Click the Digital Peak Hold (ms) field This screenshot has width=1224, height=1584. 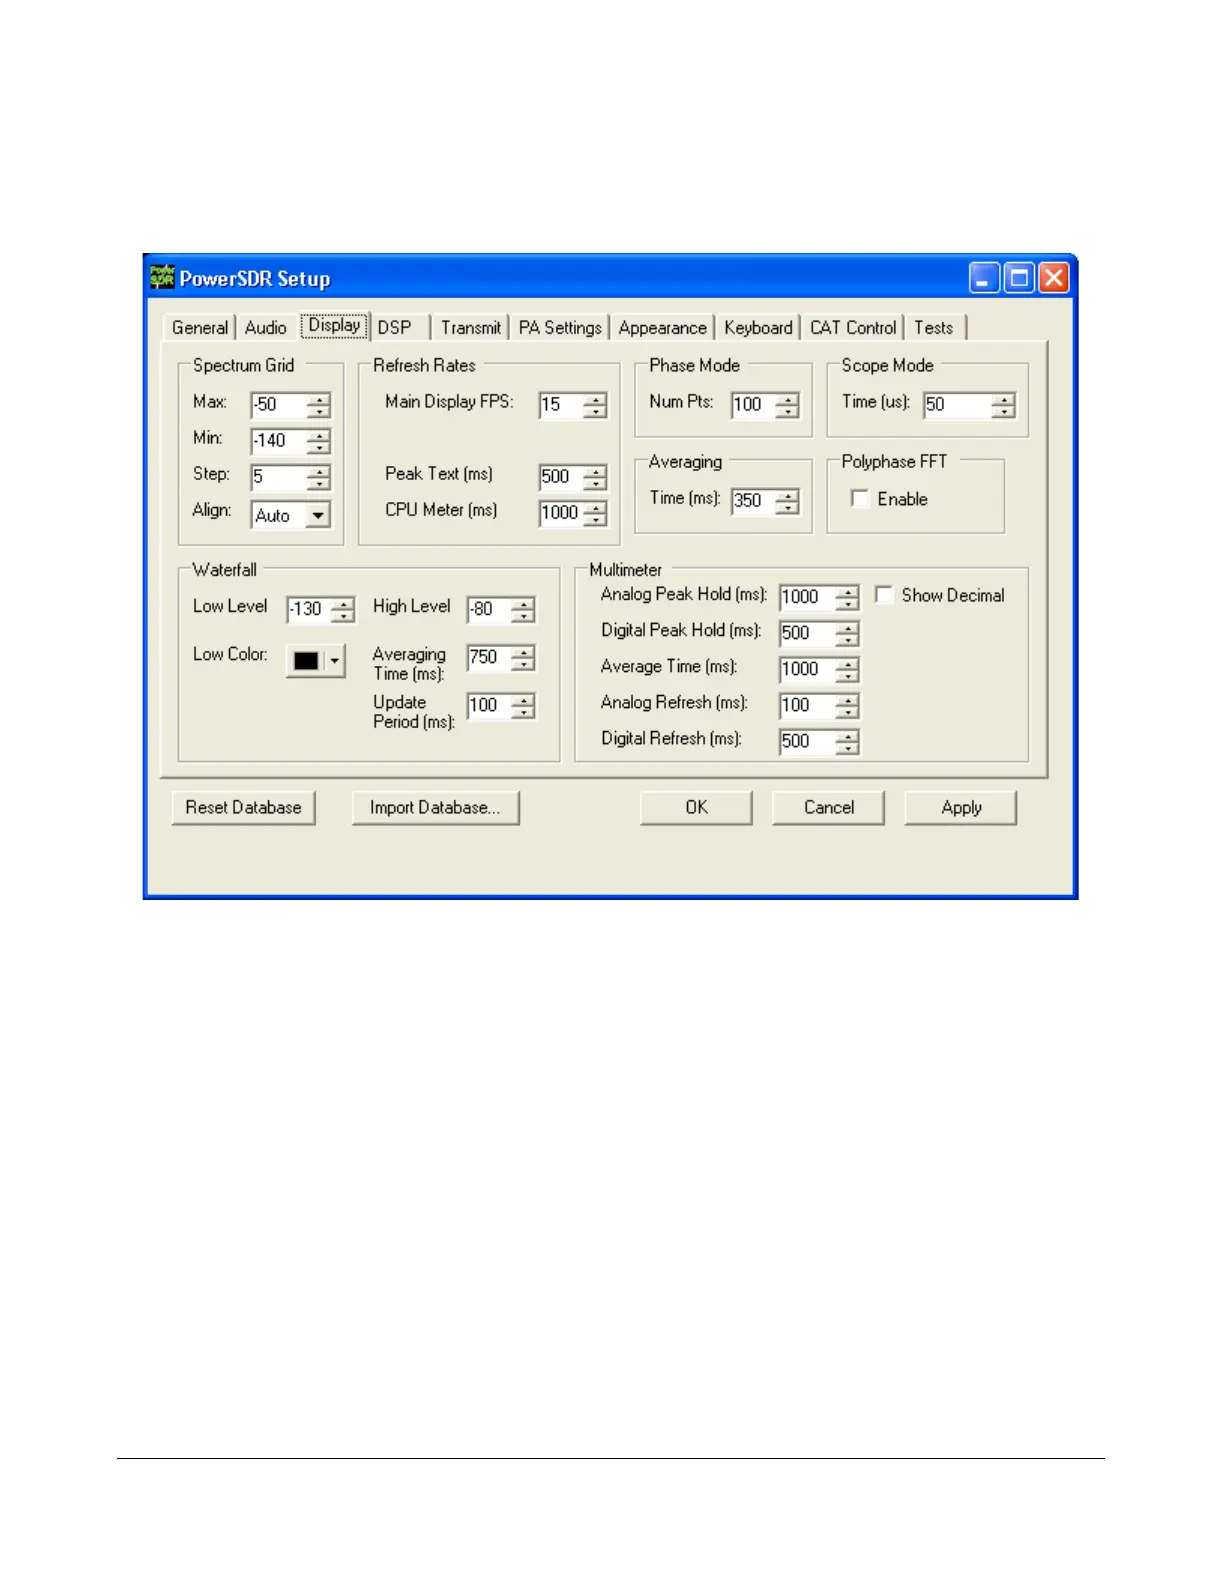pos(807,633)
